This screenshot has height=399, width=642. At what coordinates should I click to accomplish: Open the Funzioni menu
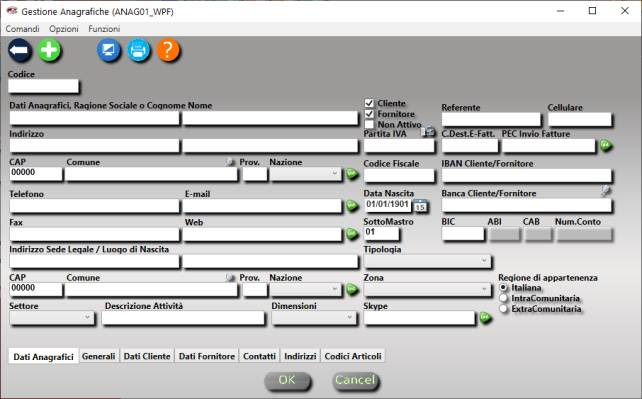click(104, 29)
